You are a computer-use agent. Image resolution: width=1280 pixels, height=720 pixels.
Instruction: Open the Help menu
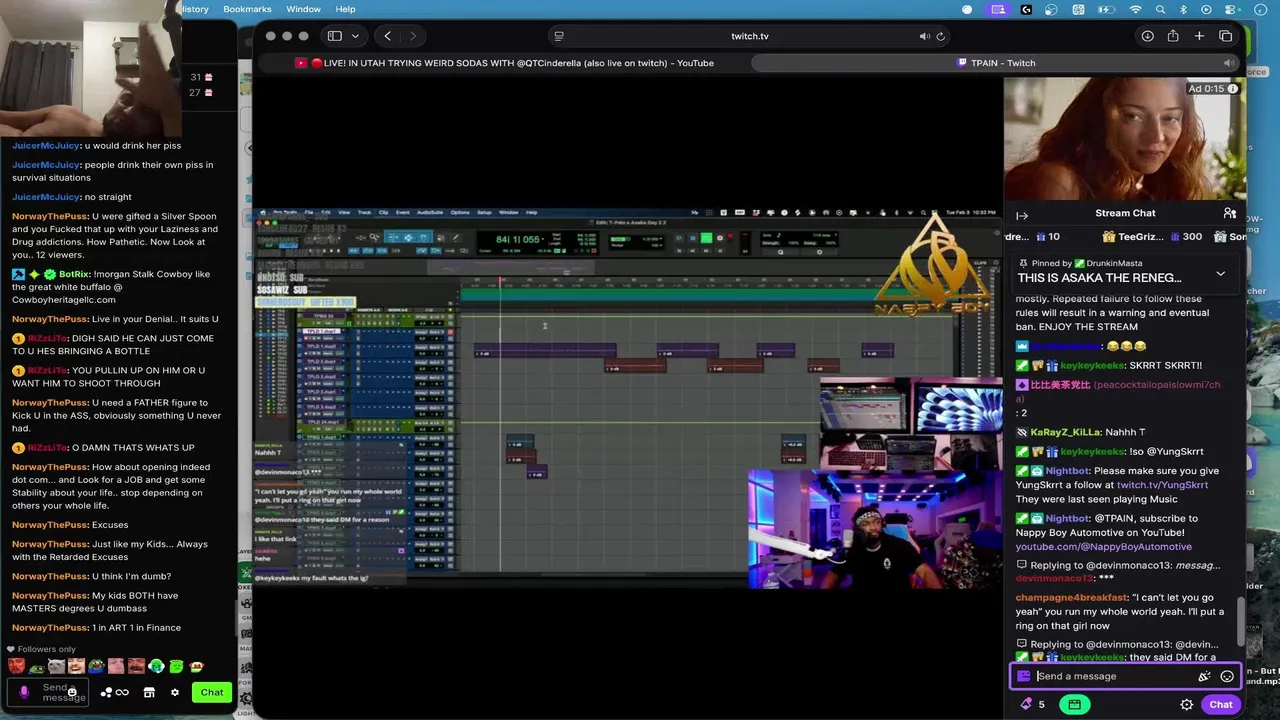pos(345,9)
